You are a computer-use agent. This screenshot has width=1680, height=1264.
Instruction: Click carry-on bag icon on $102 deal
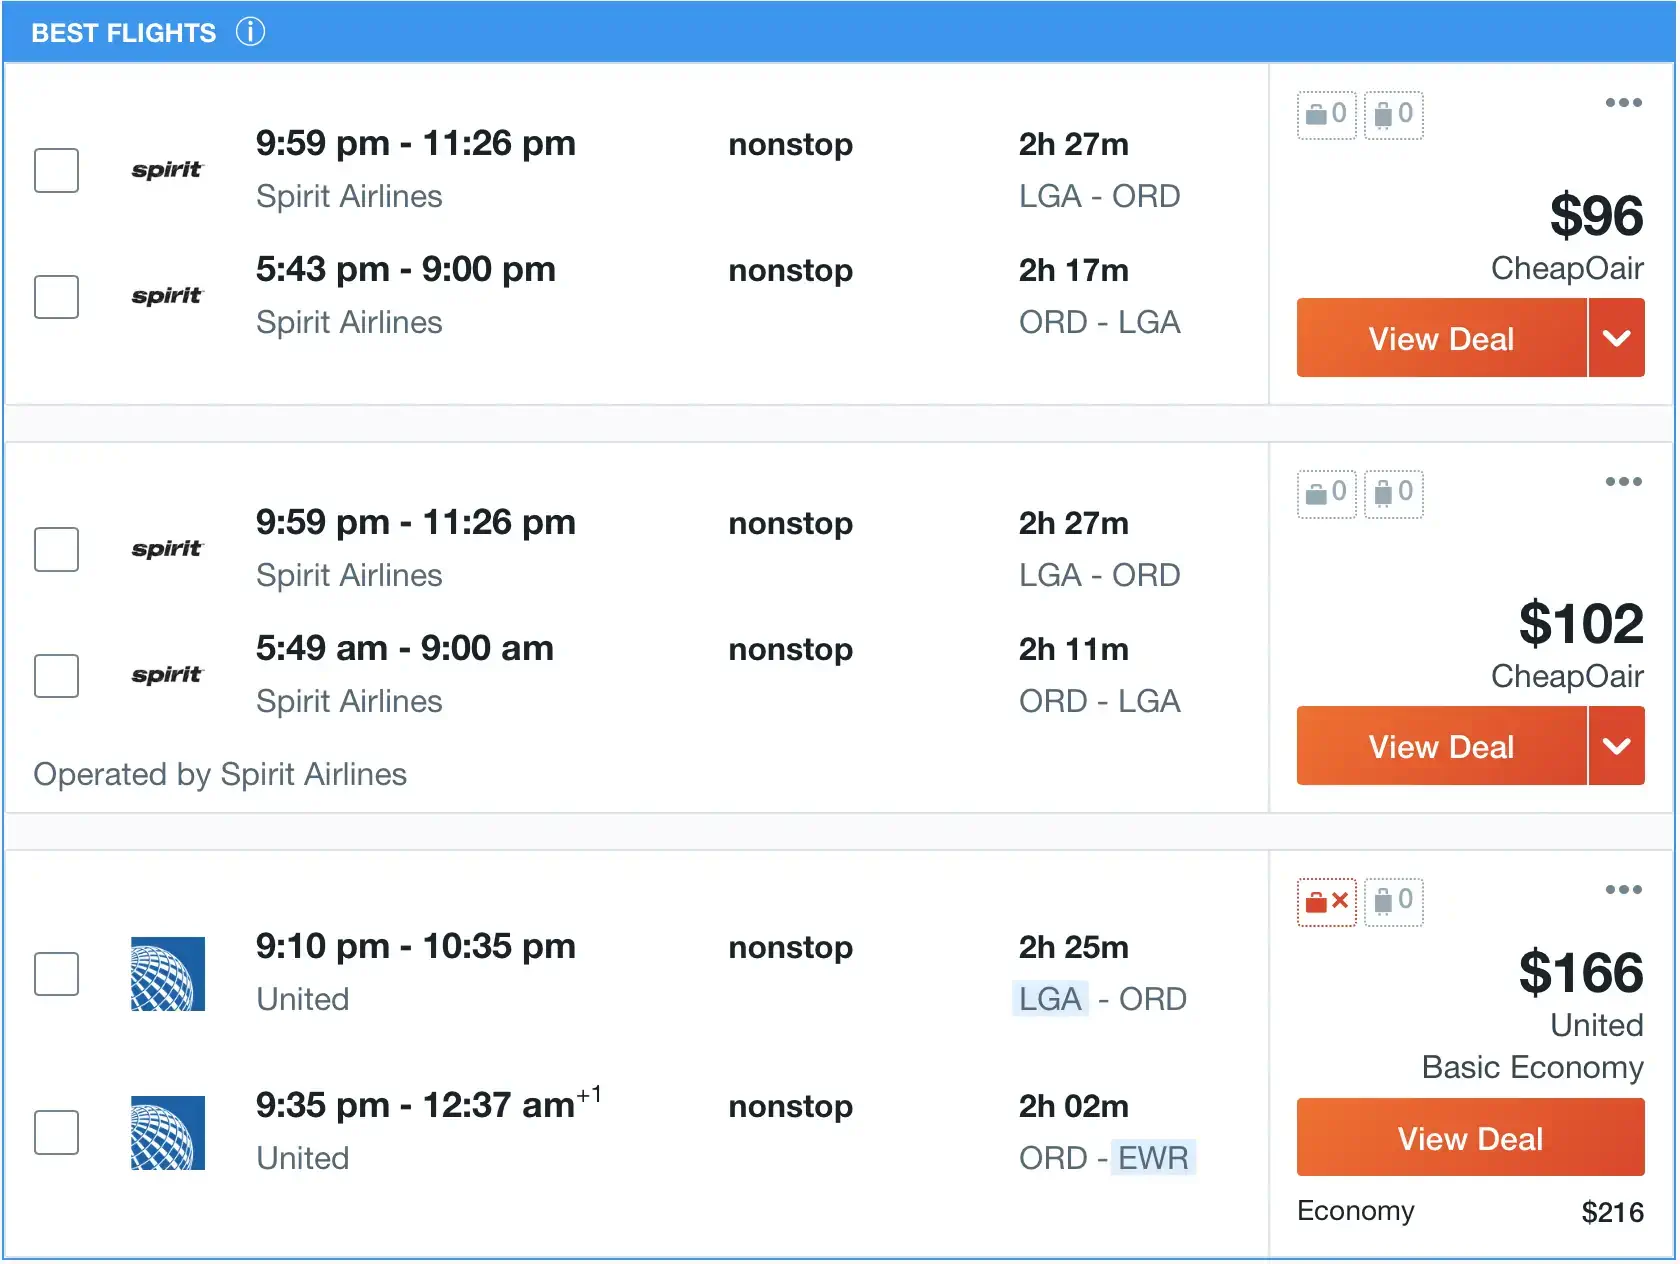[x=1326, y=493]
